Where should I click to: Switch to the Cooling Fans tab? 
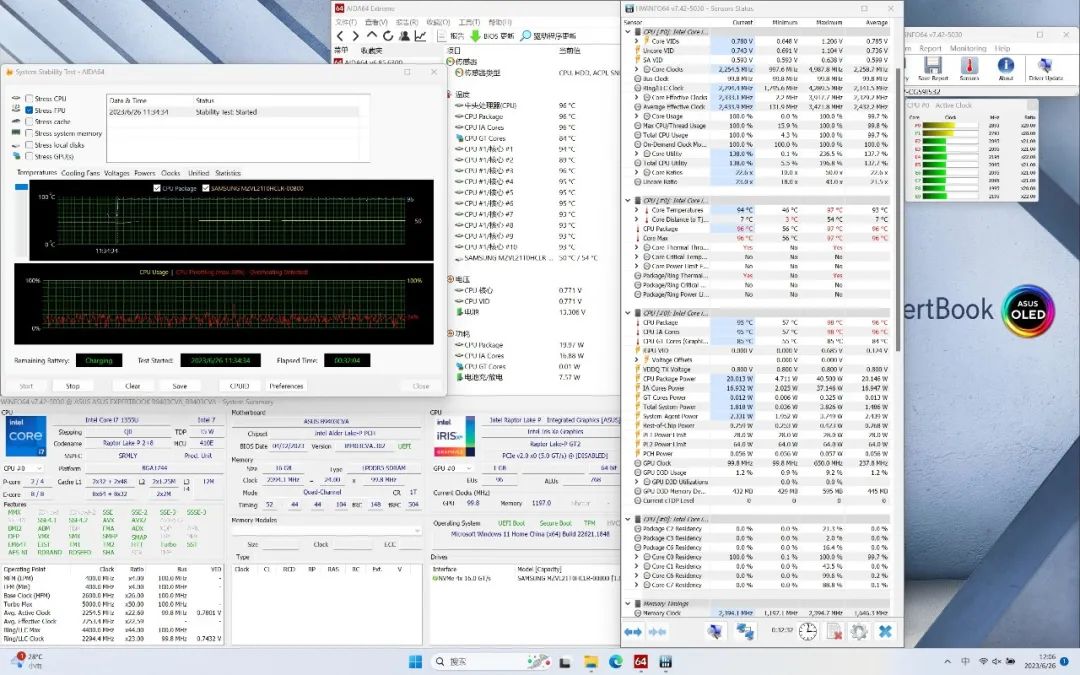pyautogui.click(x=80, y=173)
